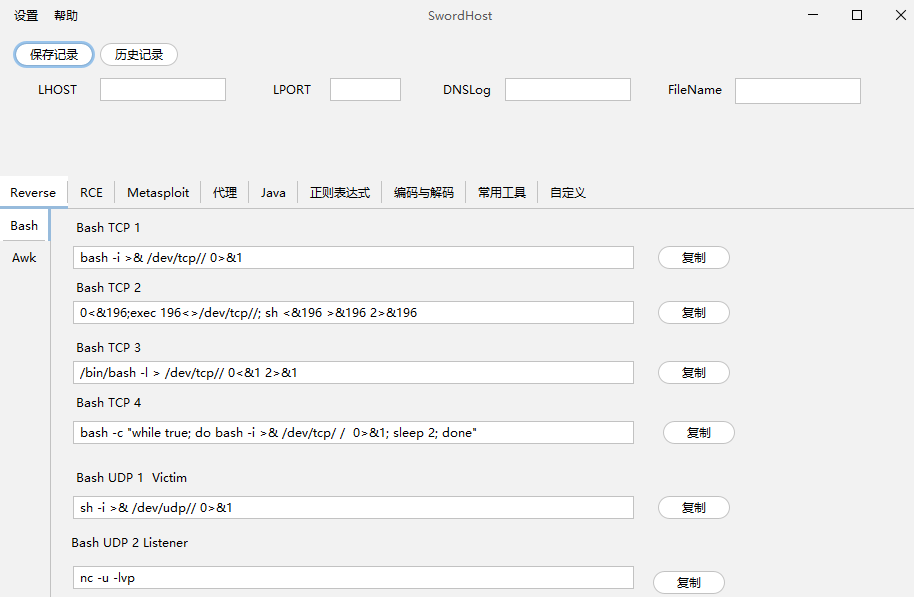Click into the nc -u -lvp command box

(x=353, y=578)
